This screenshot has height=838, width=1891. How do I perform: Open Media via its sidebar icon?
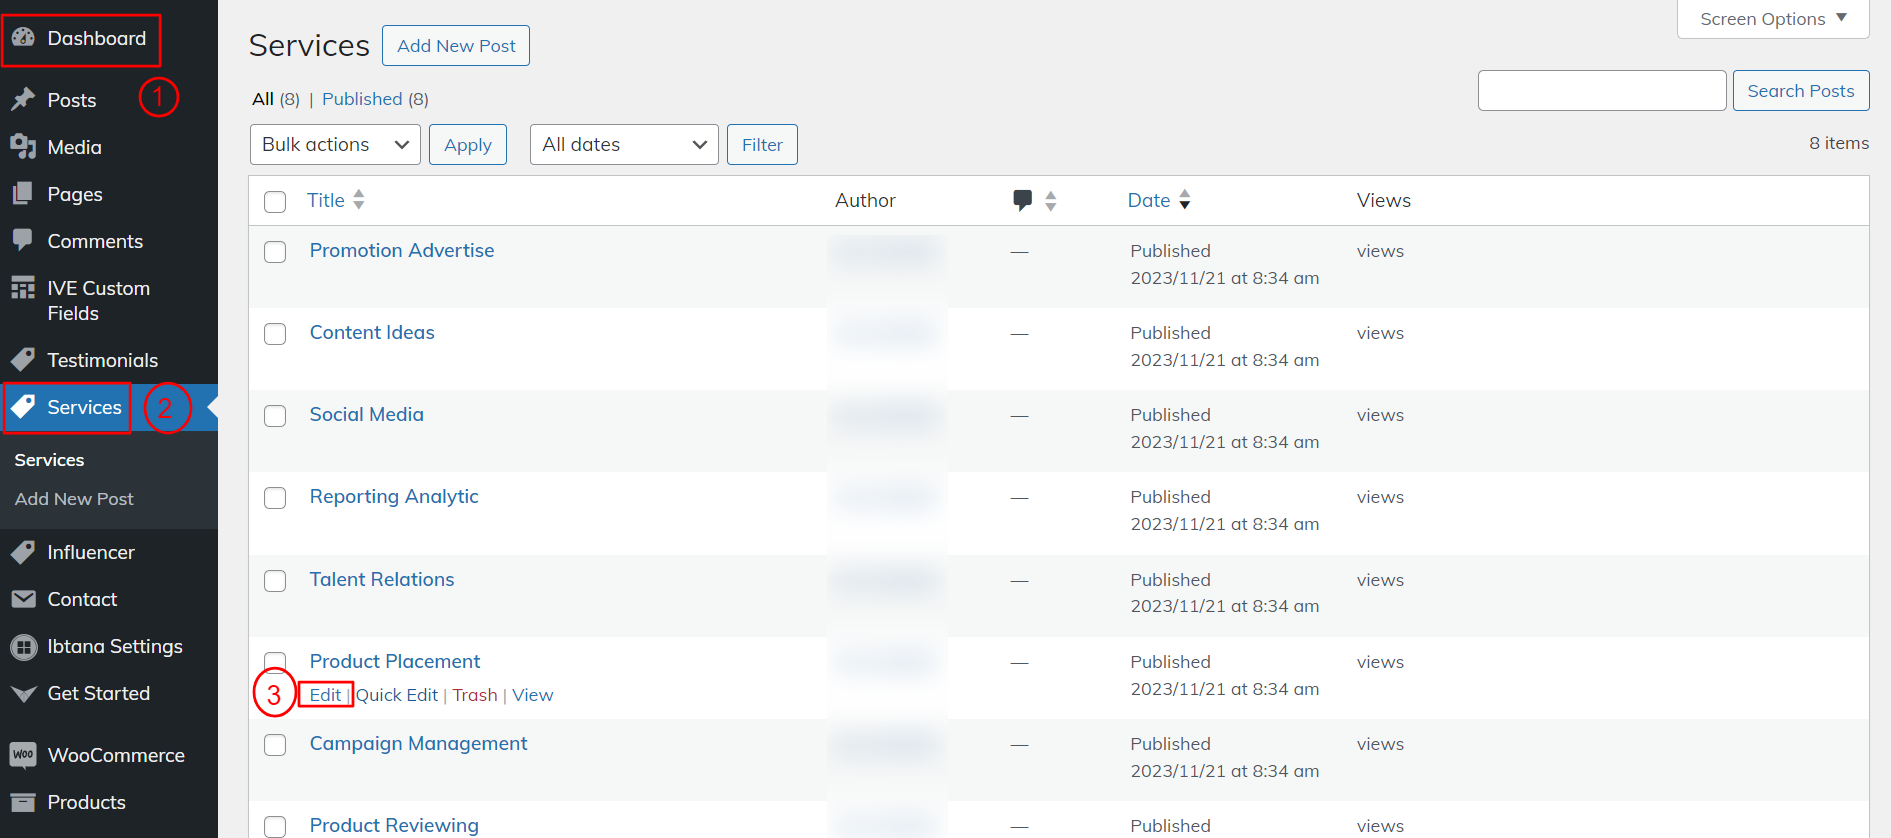click(x=23, y=147)
